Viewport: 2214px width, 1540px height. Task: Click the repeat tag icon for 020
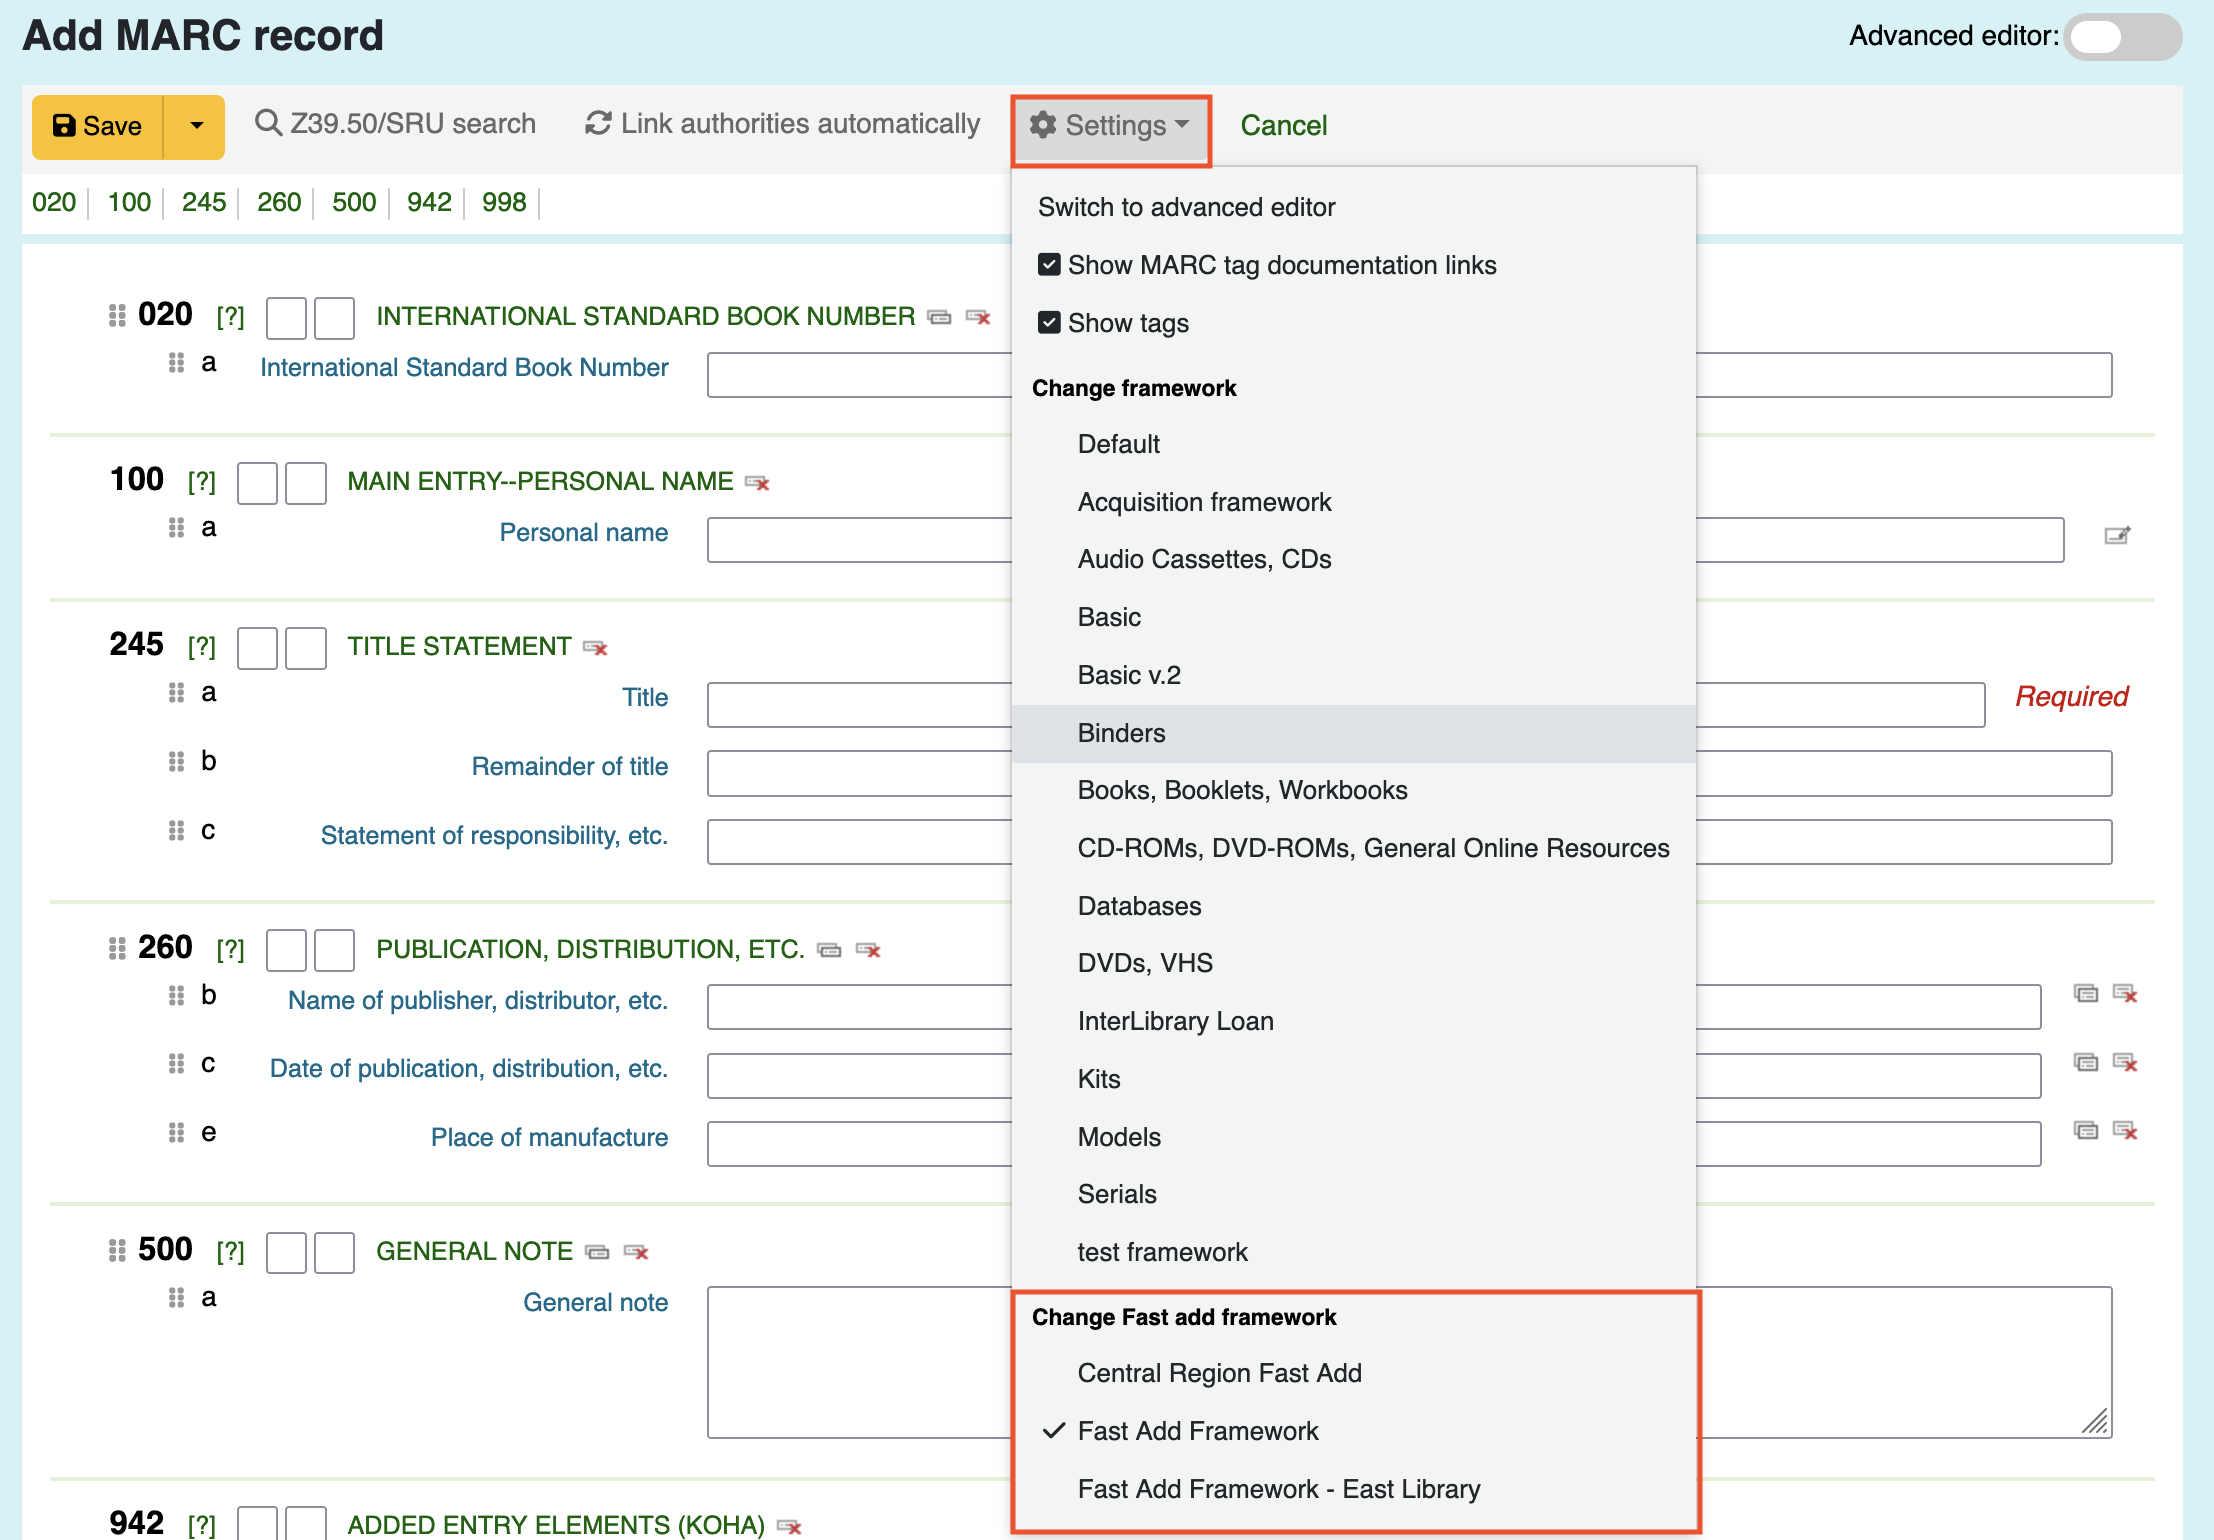pyautogui.click(x=939, y=317)
